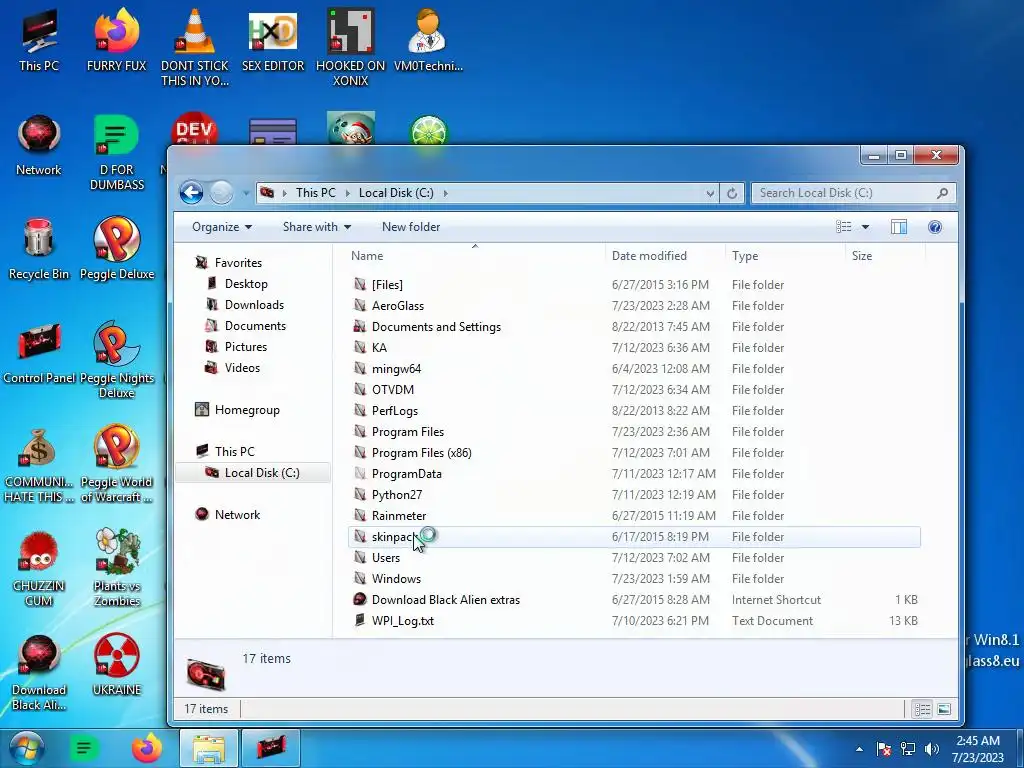
Task: Select This PC in the navigation pane
Action: coord(234,451)
